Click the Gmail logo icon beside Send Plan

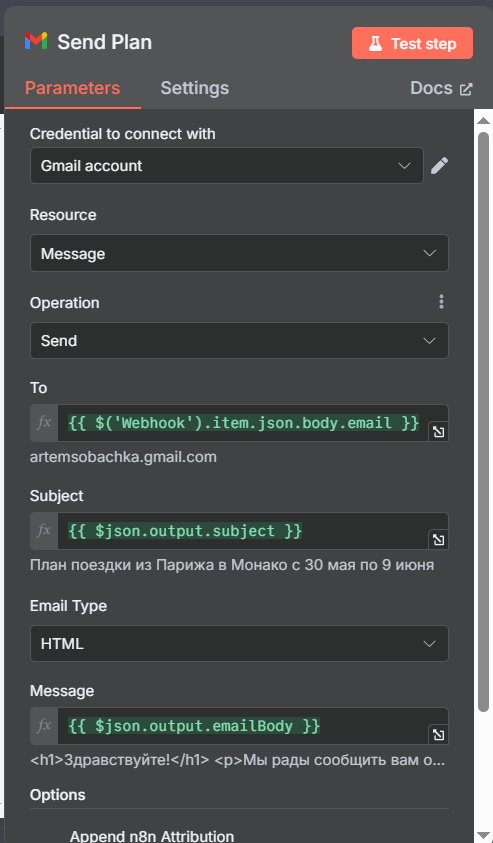coord(36,41)
